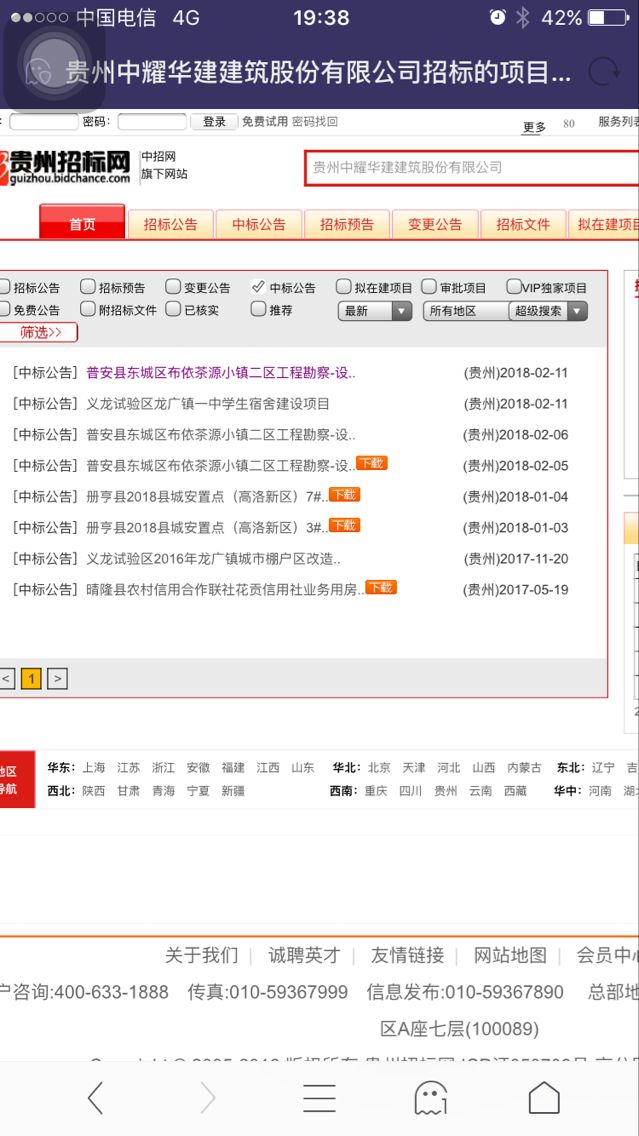Open the 超级搜索 dropdown
639x1136 pixels.
click(x=548, y=311)
